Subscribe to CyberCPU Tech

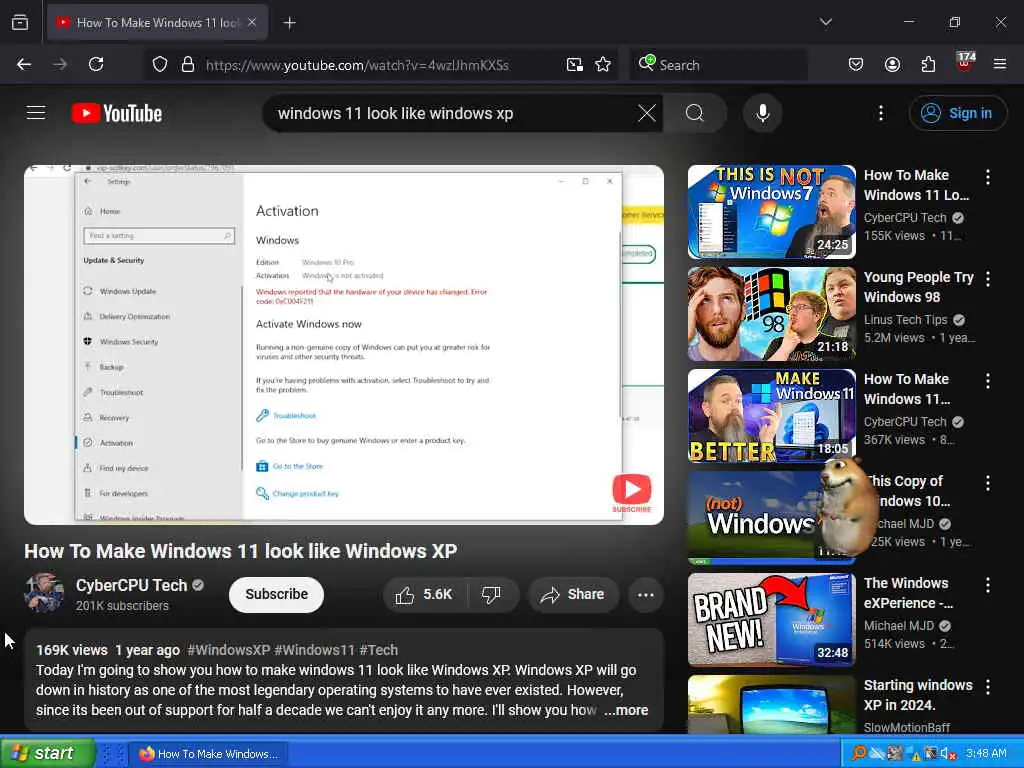(x=276, y=594)
